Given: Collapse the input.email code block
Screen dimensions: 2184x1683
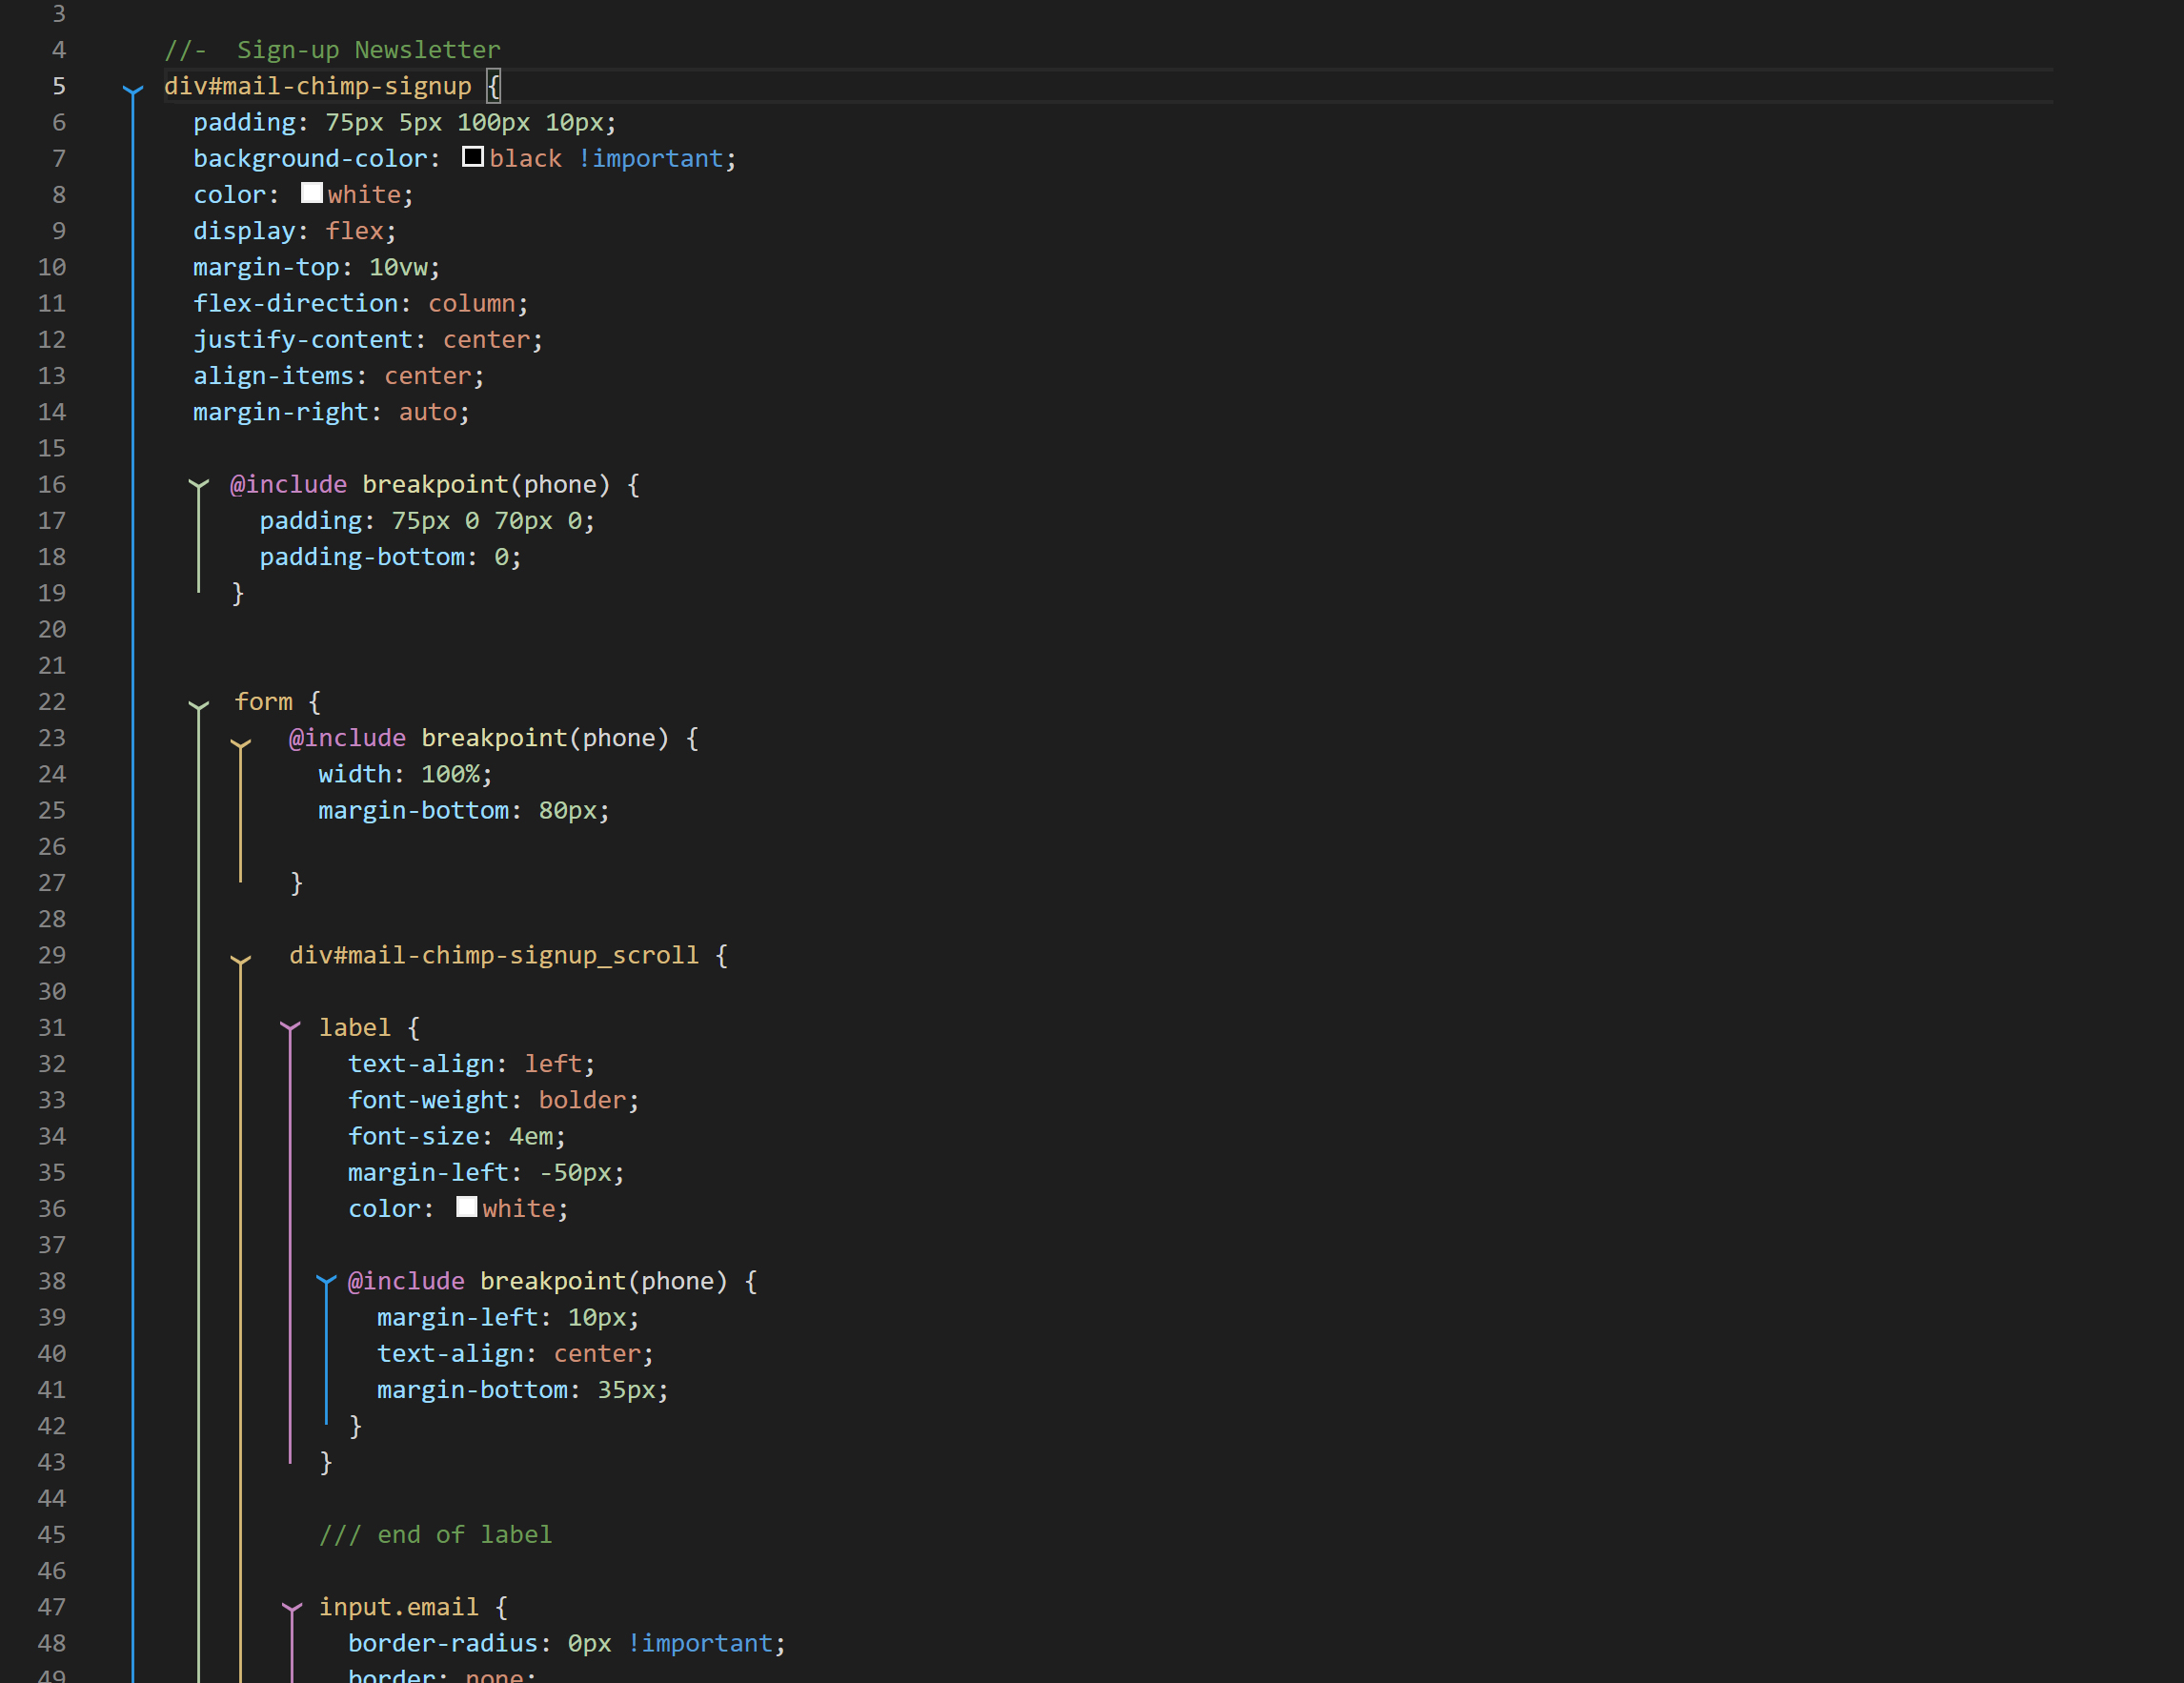Looking at the screenshot, I should tap(290, 1608).
